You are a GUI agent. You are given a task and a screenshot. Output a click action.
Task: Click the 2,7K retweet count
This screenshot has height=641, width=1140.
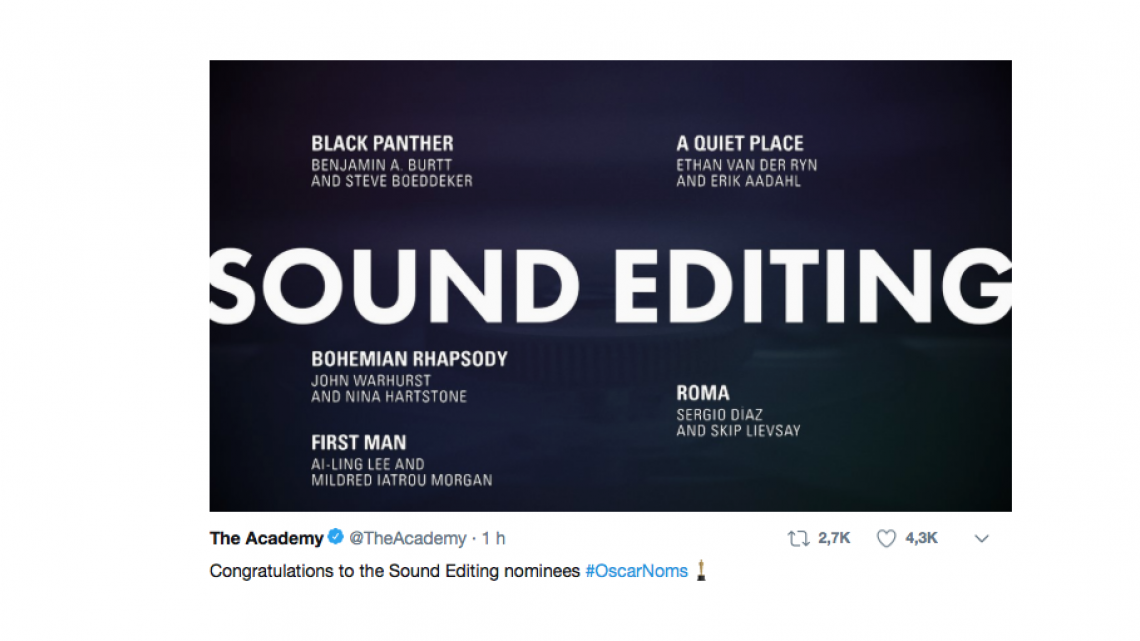(x=834, y=539)
